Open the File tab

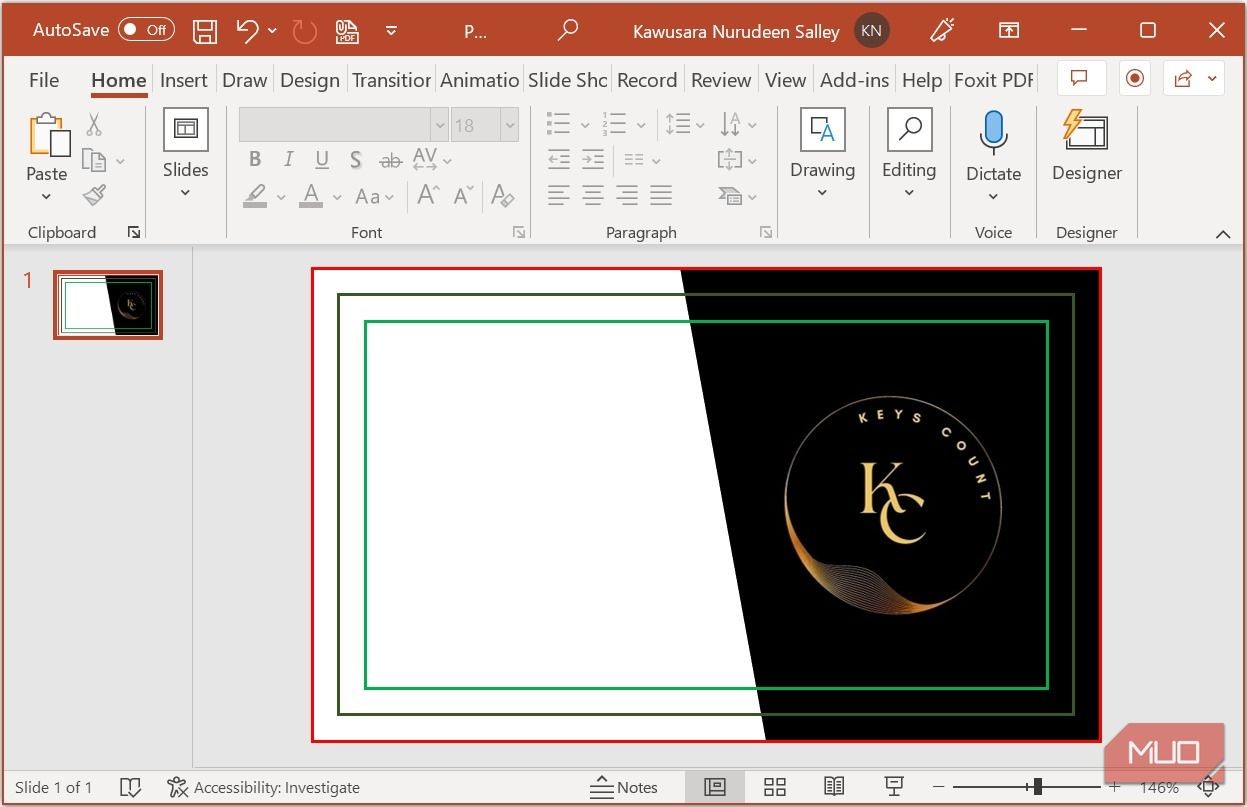[44, 80]
